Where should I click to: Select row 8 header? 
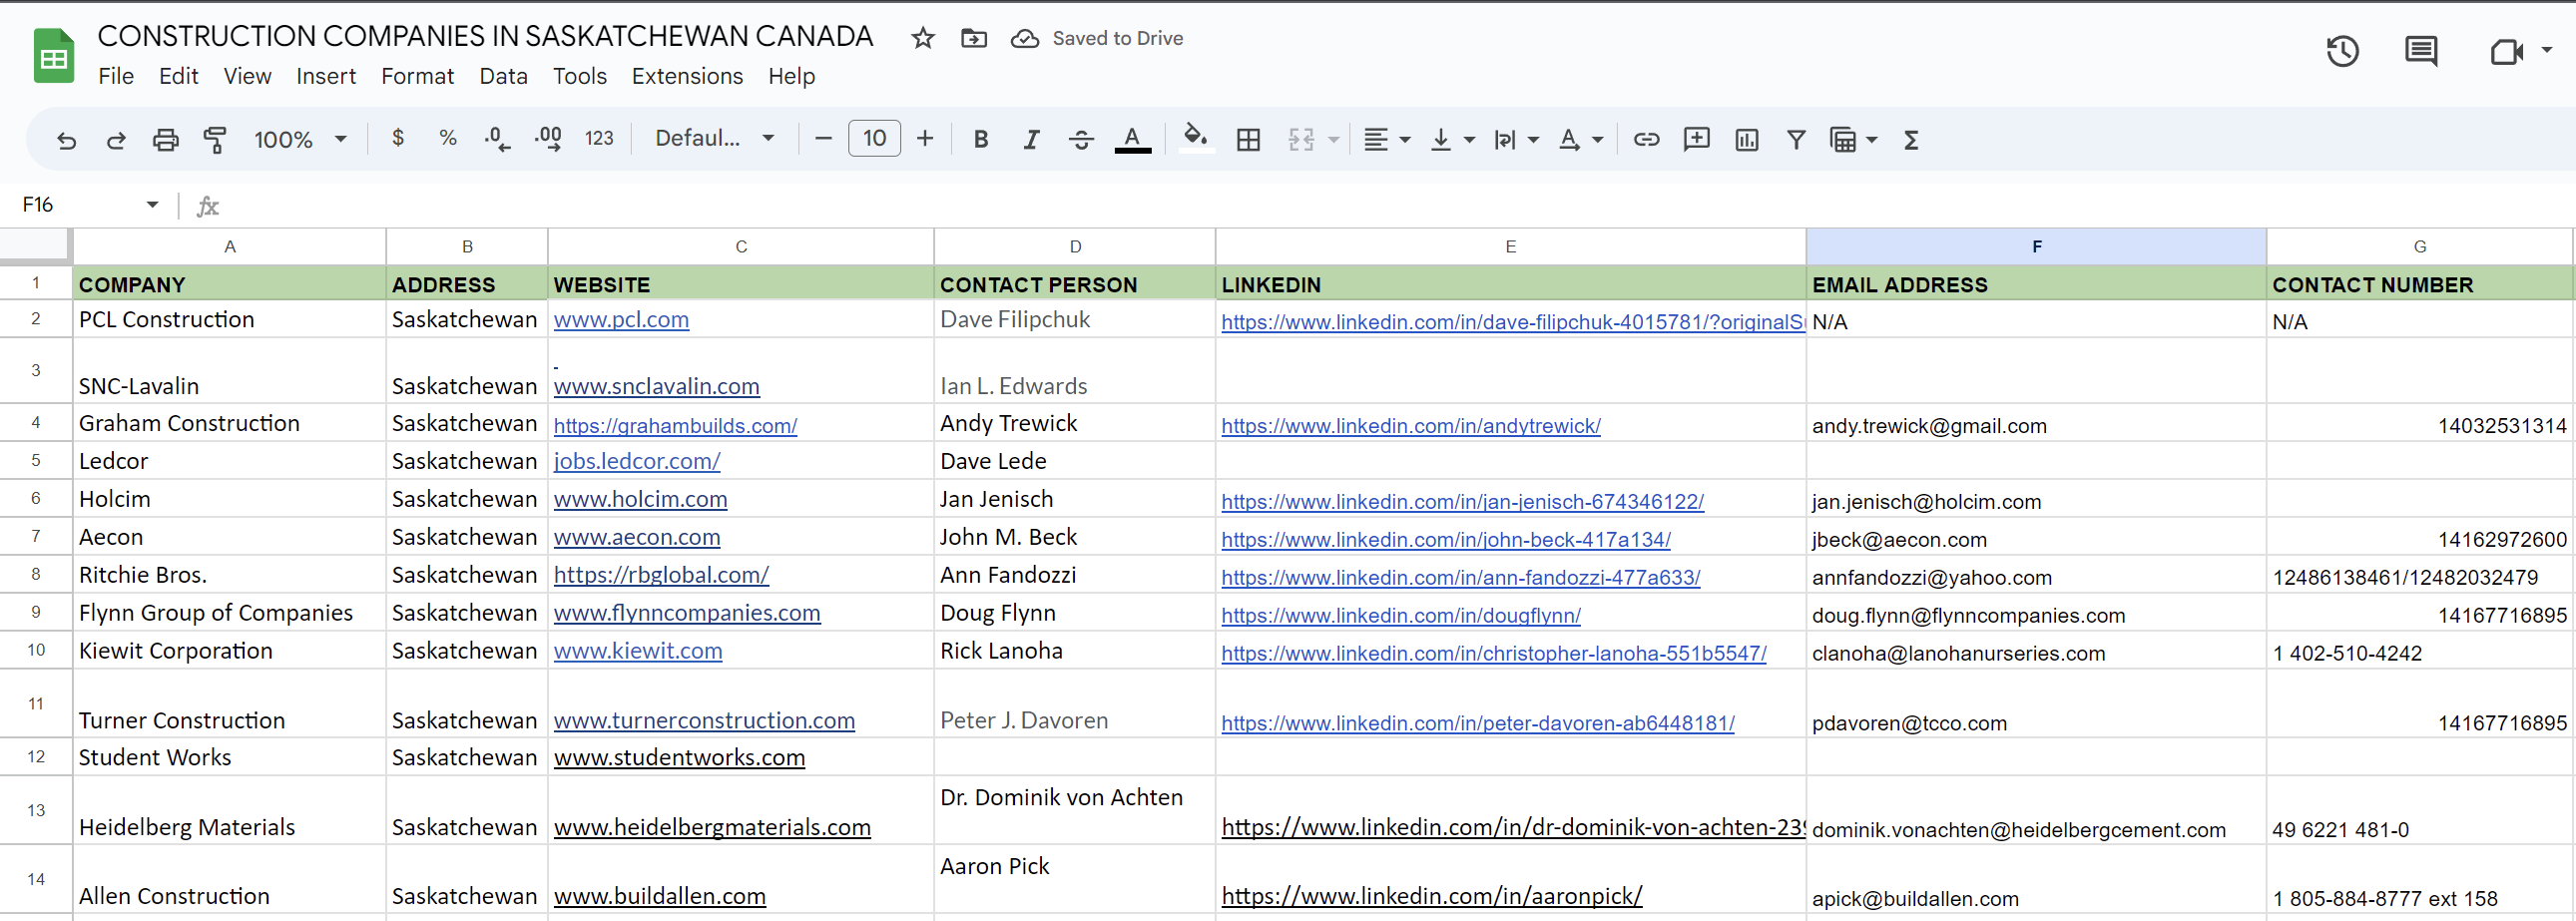(36, 574)
